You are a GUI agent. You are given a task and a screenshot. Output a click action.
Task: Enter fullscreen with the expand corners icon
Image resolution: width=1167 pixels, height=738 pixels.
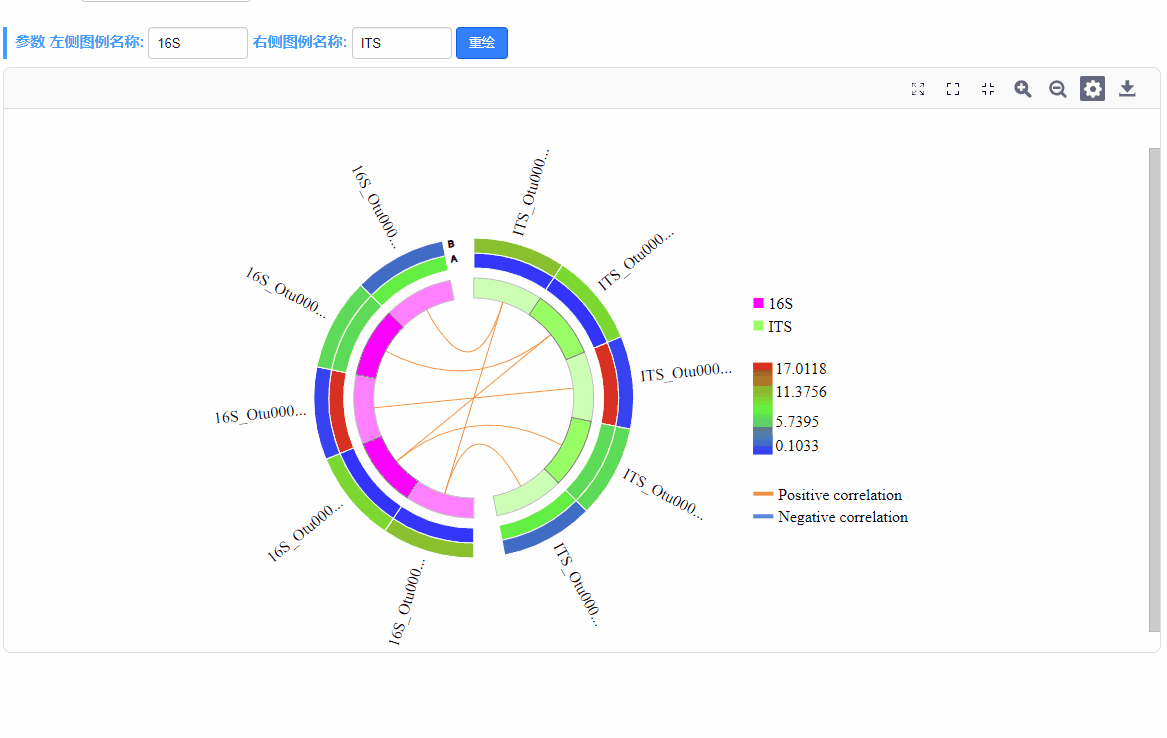pos(953,89)
